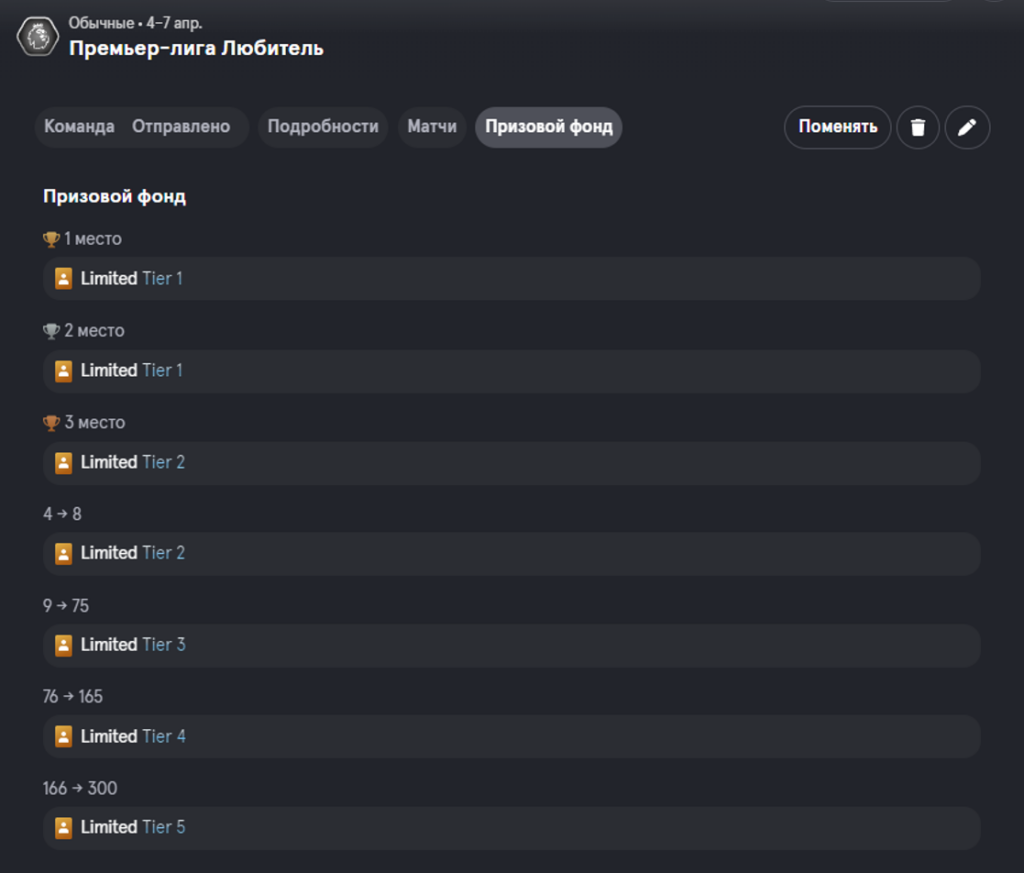Select the Призовой фонд tab
This screenshot has height=873, width=1024.
pos(549,127)
